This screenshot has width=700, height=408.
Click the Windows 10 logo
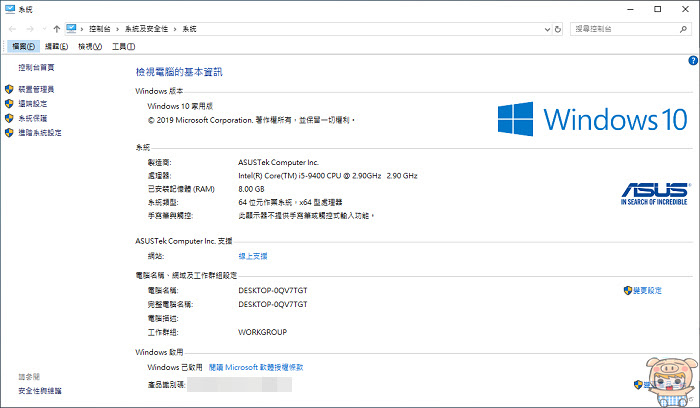point(592,119)
